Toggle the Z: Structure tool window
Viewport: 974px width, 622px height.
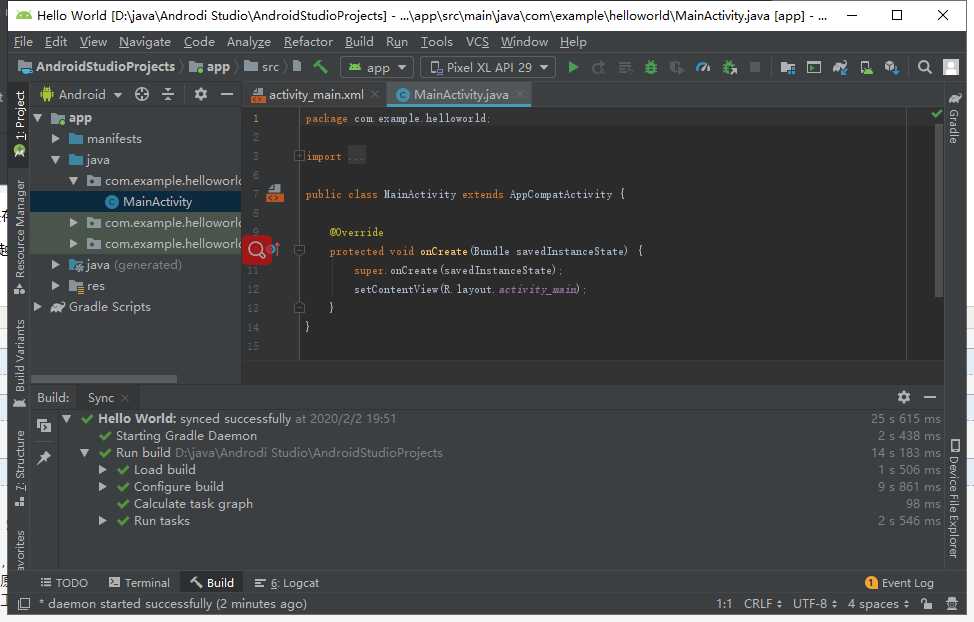19,469
